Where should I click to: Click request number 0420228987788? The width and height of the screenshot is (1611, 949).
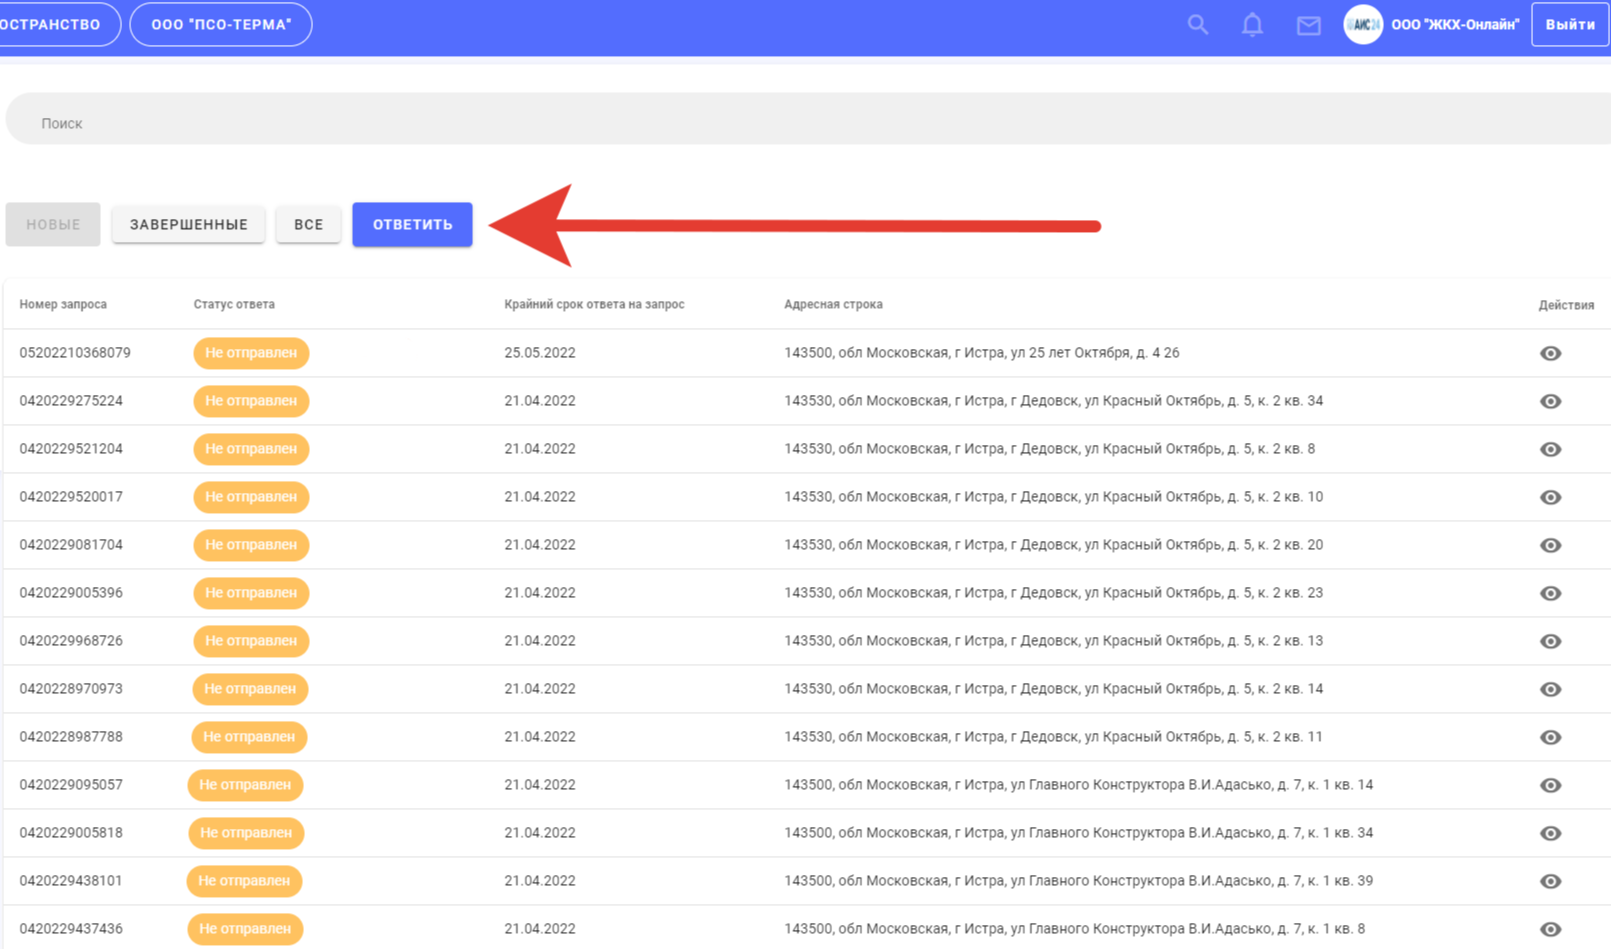pos(71,737)
